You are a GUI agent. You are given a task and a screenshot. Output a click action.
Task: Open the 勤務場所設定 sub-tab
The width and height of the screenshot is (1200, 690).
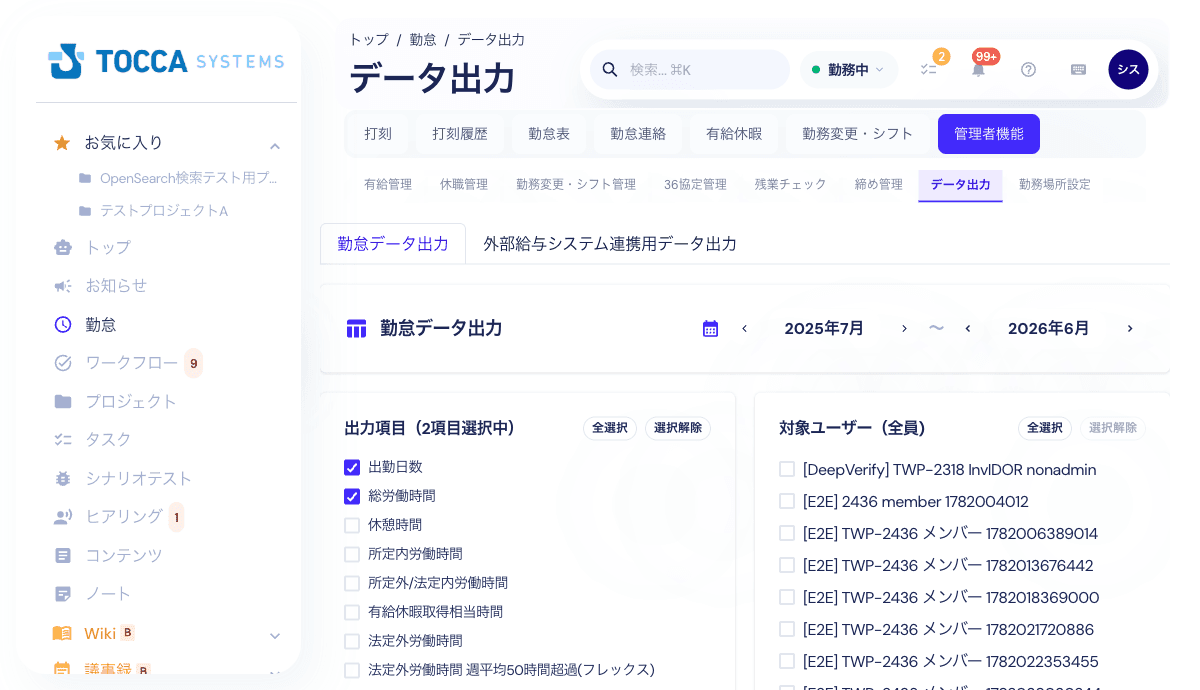(x=1055, y=185)
